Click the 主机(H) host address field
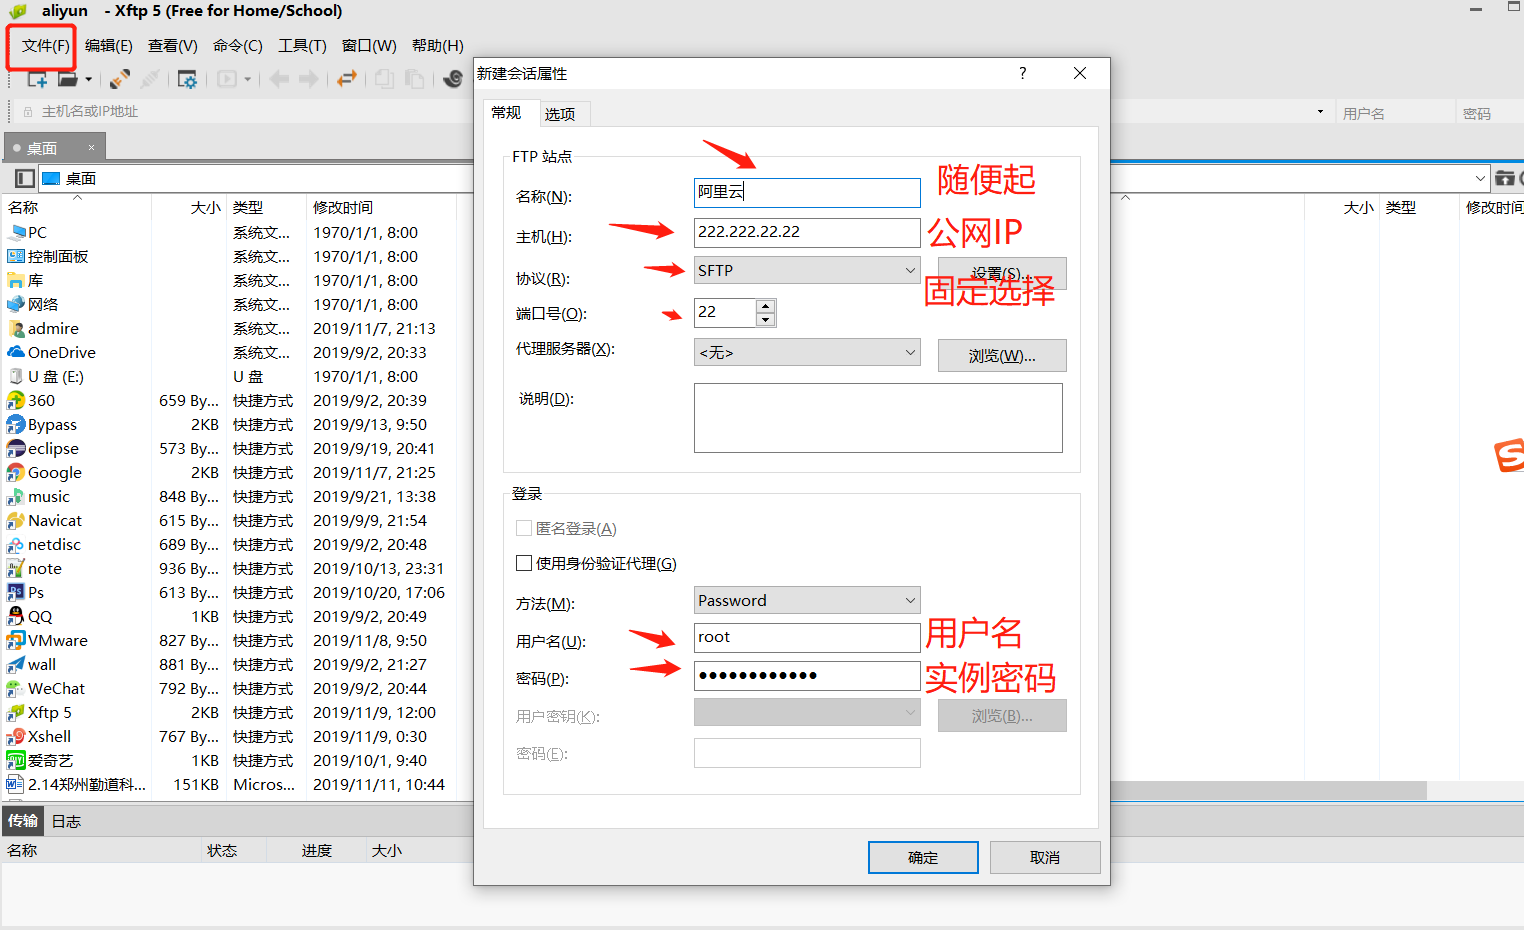Viewport: 1524px width, 930px height. (807, 232)
